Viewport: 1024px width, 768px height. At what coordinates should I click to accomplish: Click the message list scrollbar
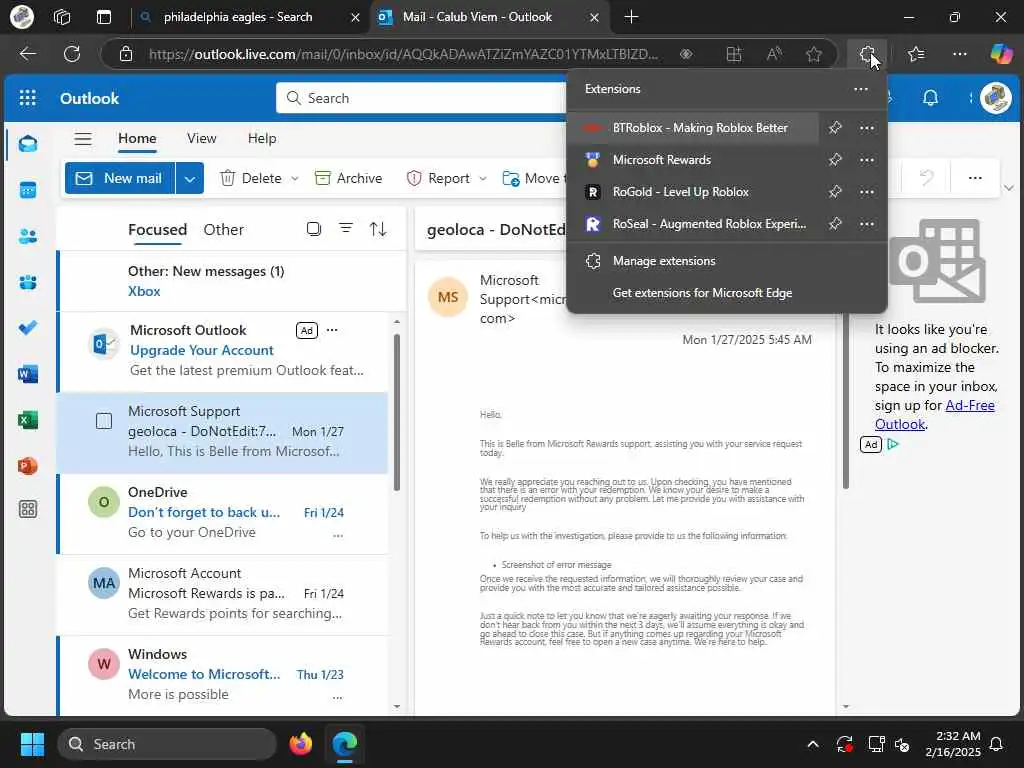point(396,411)
